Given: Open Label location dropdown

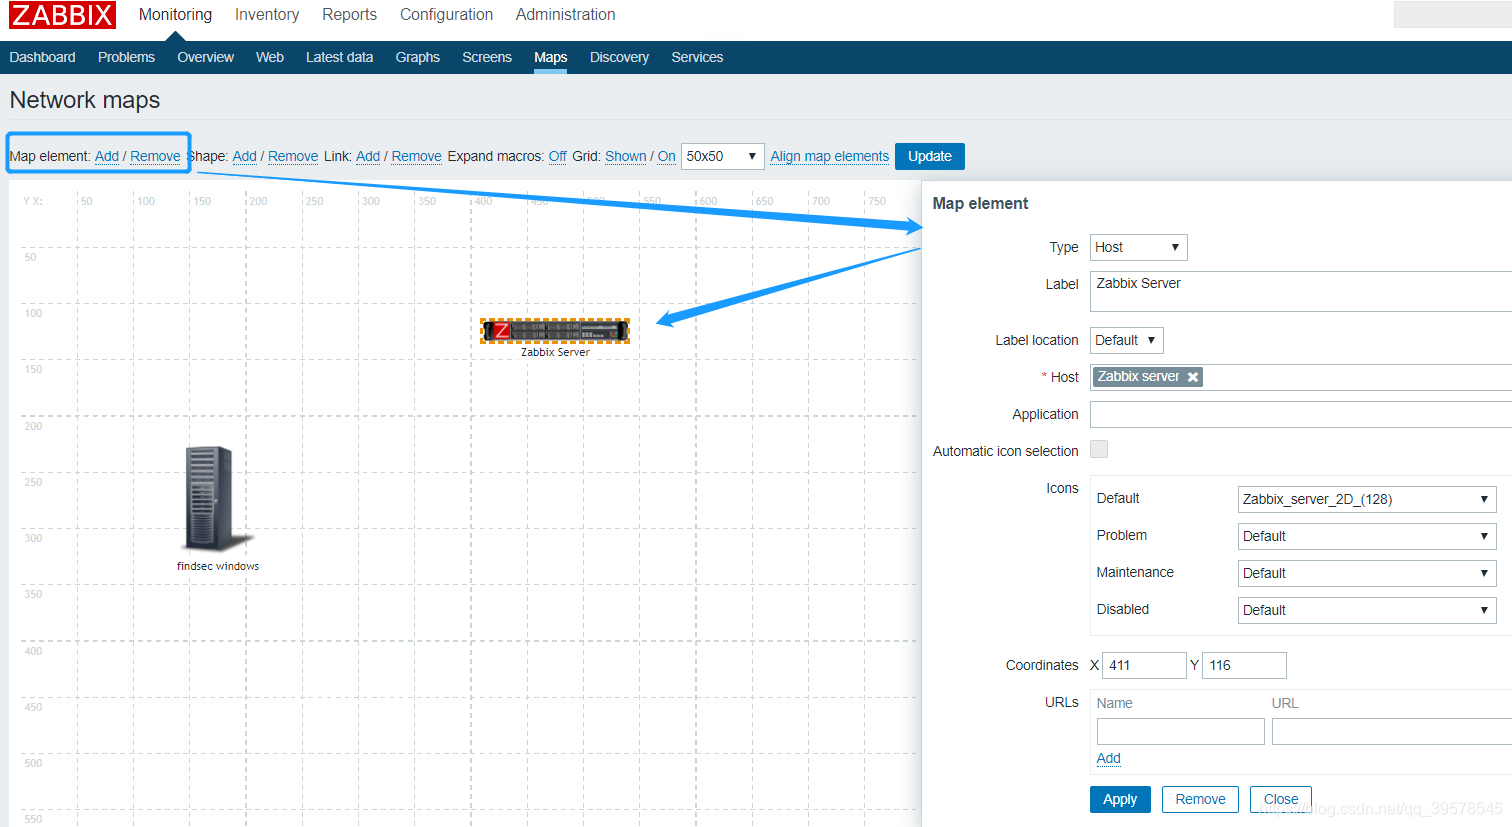Looking at the screenshot, I should 1126,340.
